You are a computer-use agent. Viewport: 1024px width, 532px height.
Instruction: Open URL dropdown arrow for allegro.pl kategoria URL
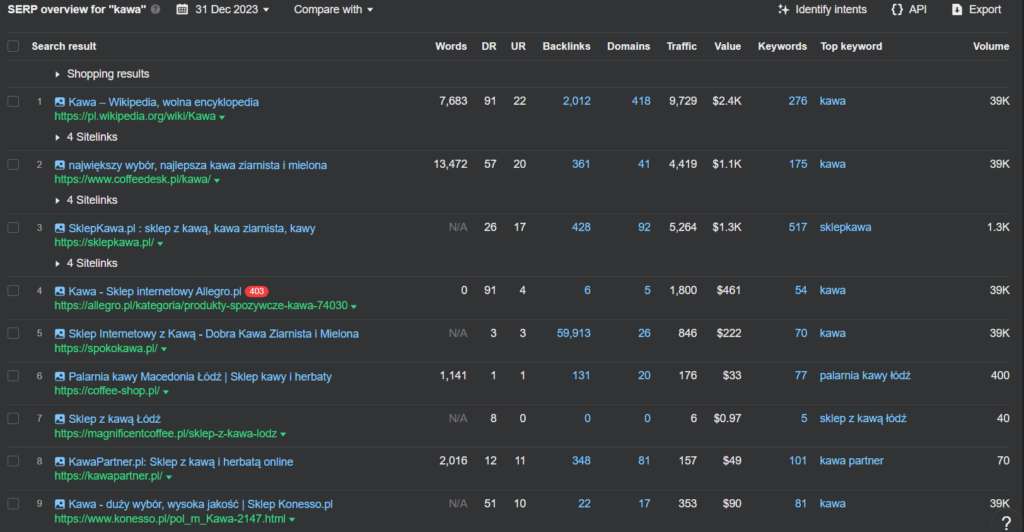click(354, 307)
